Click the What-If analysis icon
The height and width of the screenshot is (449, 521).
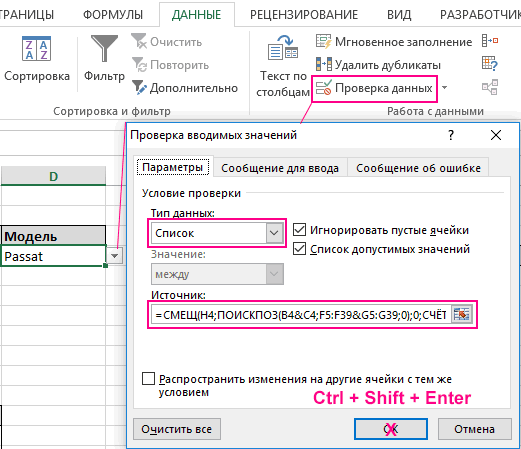tap(490, 64)
